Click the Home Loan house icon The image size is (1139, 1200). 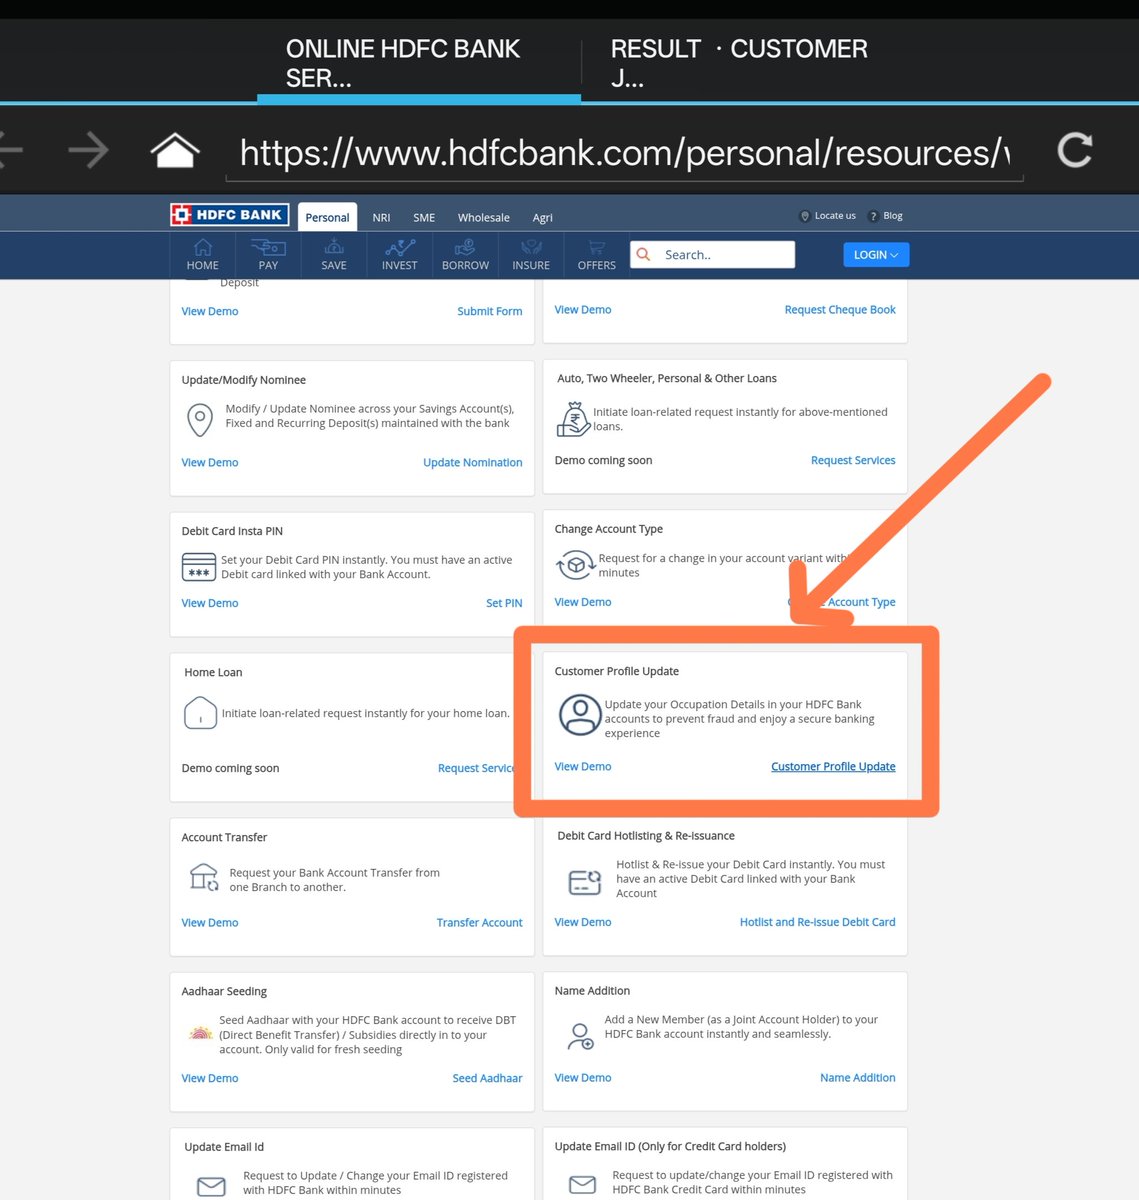click(200, 713)
